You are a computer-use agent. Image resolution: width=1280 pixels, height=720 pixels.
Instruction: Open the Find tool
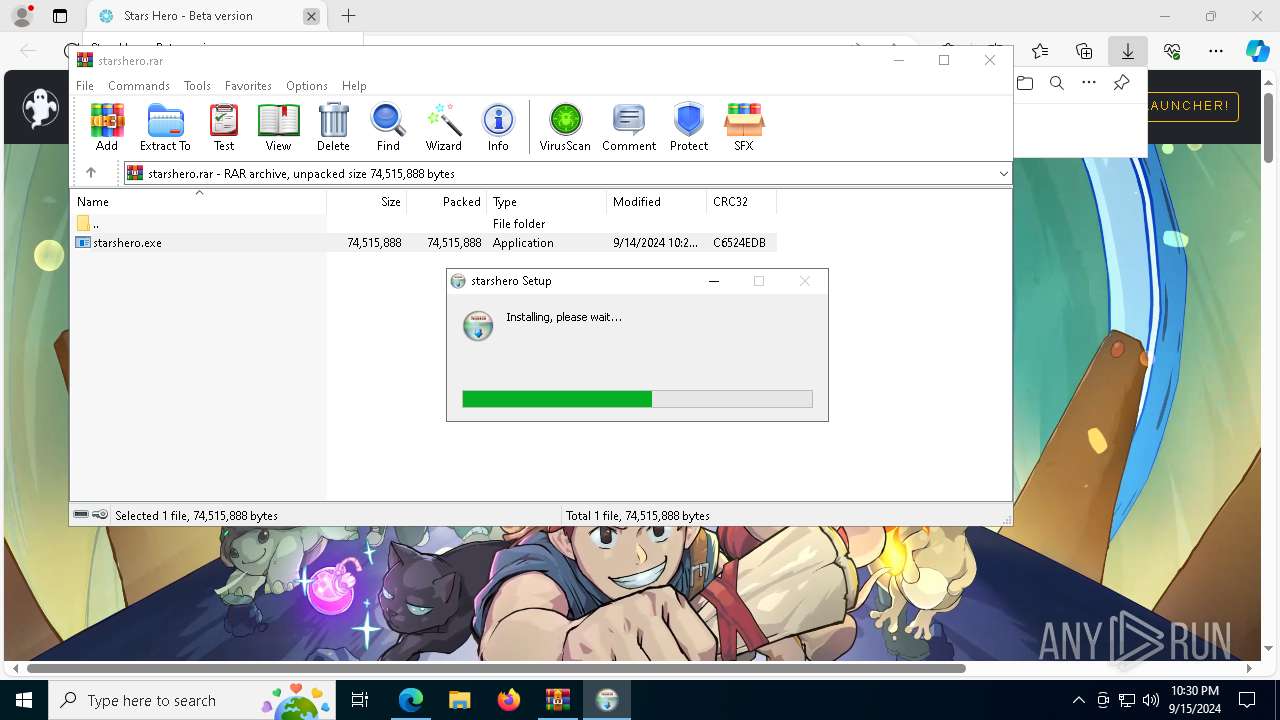click(x=388, y=127)
